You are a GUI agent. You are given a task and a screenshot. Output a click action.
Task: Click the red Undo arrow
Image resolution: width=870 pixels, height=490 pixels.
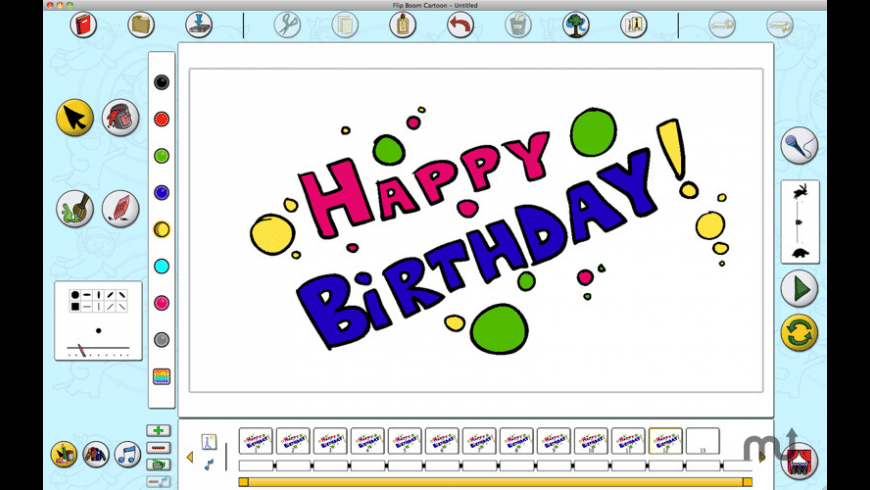[x=461, y=25]
